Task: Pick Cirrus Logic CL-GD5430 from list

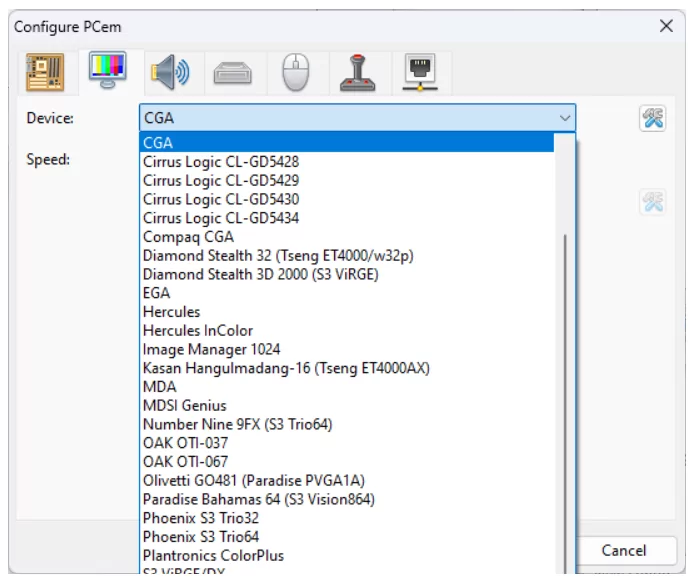Action: (x=347, y=199)
